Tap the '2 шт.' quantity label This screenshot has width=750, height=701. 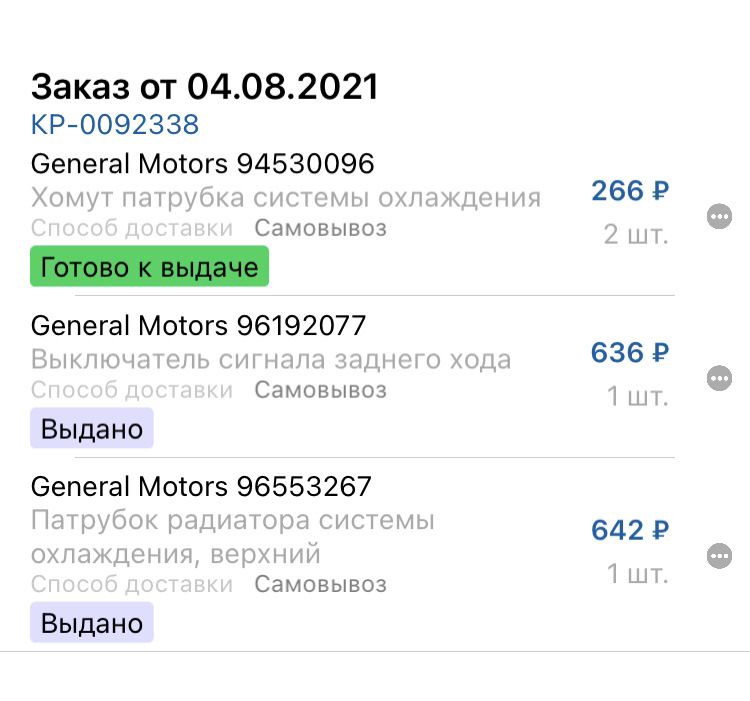click(x=636, y=235)
